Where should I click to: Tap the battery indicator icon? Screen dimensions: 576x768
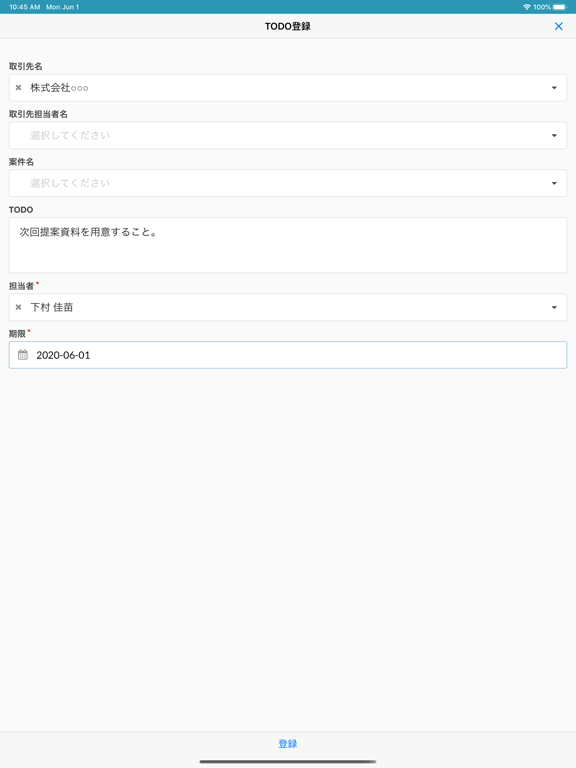(x=560, y=7)
